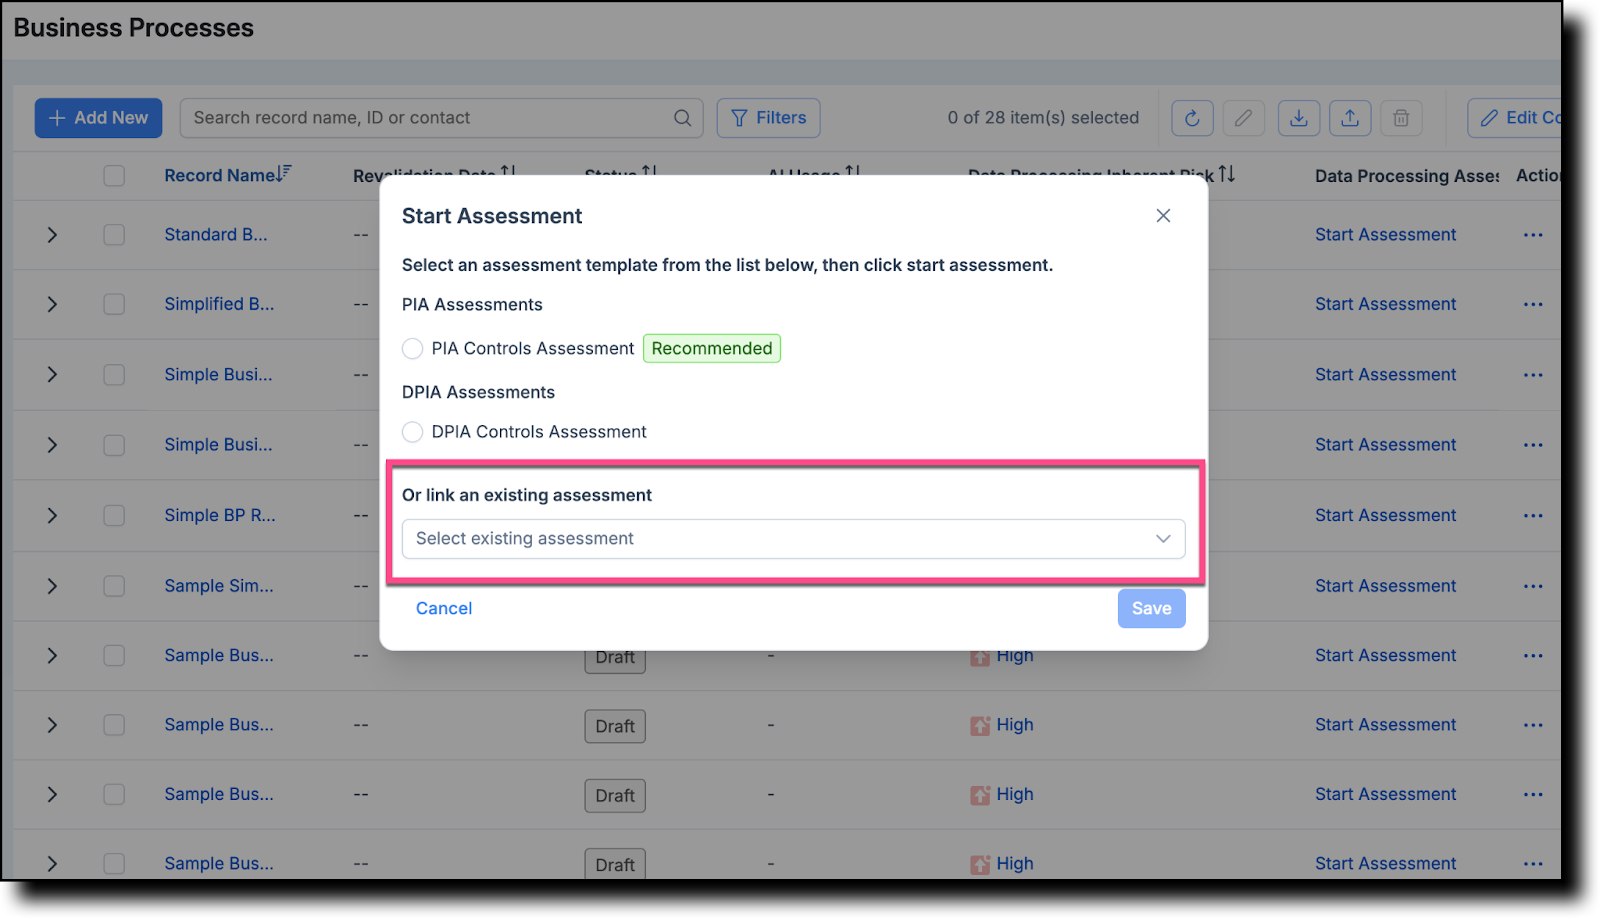Click the Save button in the dialog
This screenshot has width=1600, height=918.
click(1150, 608)
